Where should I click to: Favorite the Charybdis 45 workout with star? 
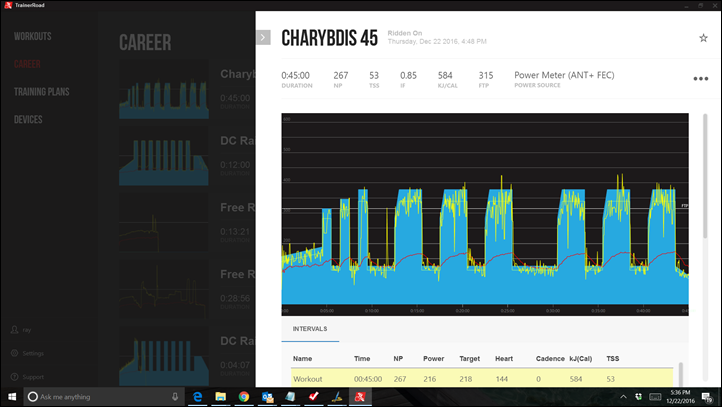point(703,38)
